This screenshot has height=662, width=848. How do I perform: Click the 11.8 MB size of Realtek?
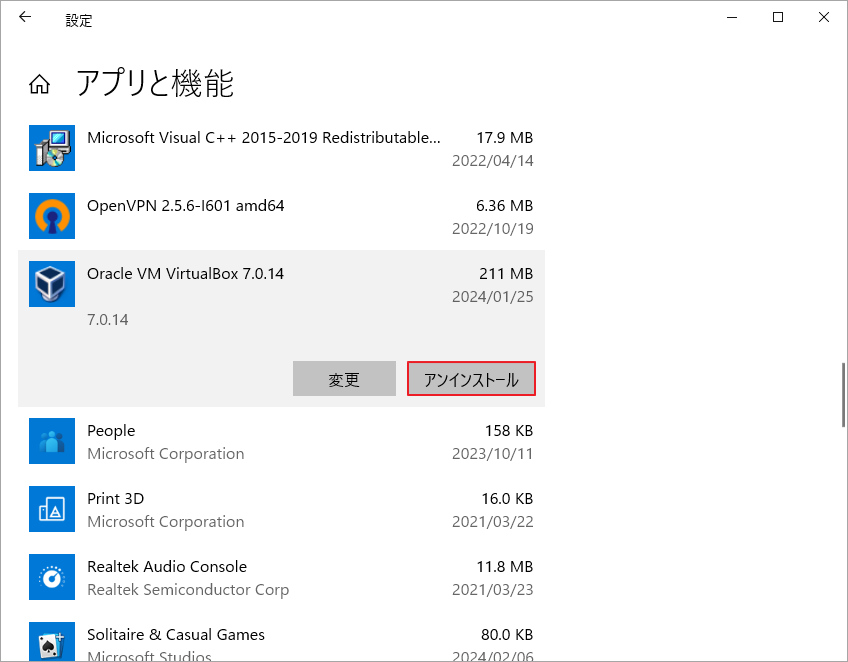pos(505,567)
